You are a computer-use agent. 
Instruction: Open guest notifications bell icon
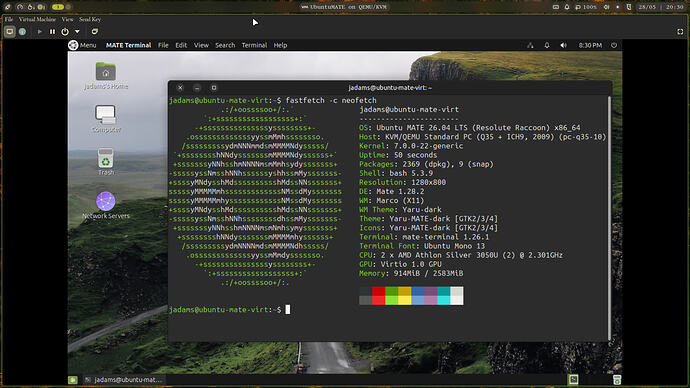click(547, 45)
